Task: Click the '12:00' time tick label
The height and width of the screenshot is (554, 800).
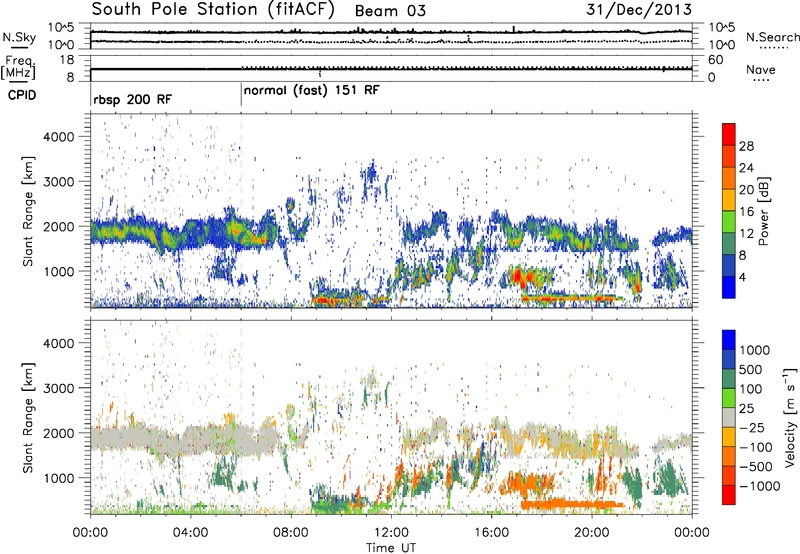Action: coord(391,533)
